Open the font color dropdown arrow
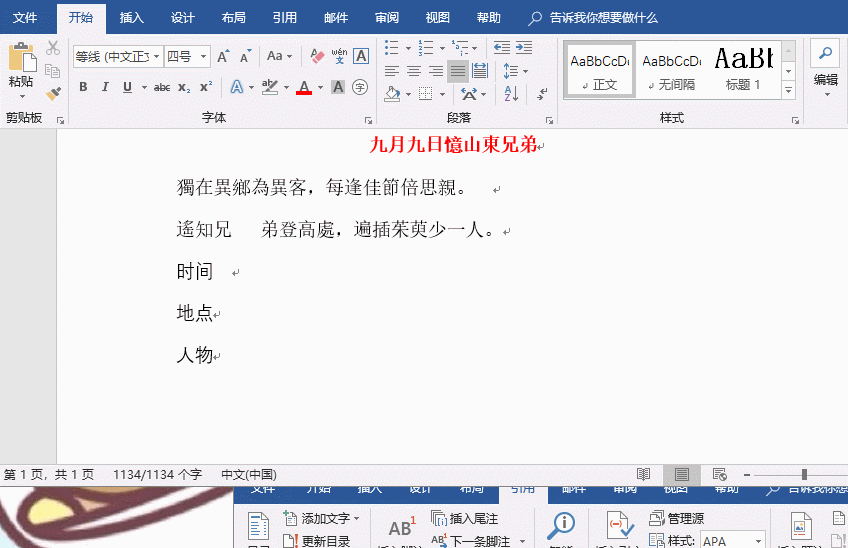Viewport: 848px width, 548px height. (320, 87)
